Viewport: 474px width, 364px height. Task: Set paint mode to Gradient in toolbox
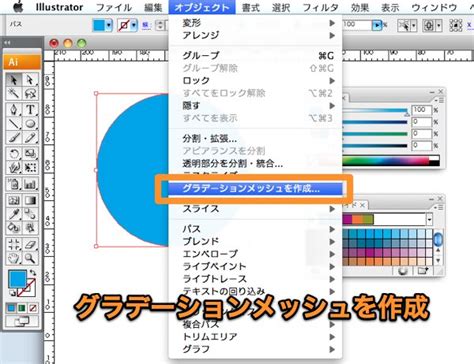click(x=22, y=308)
